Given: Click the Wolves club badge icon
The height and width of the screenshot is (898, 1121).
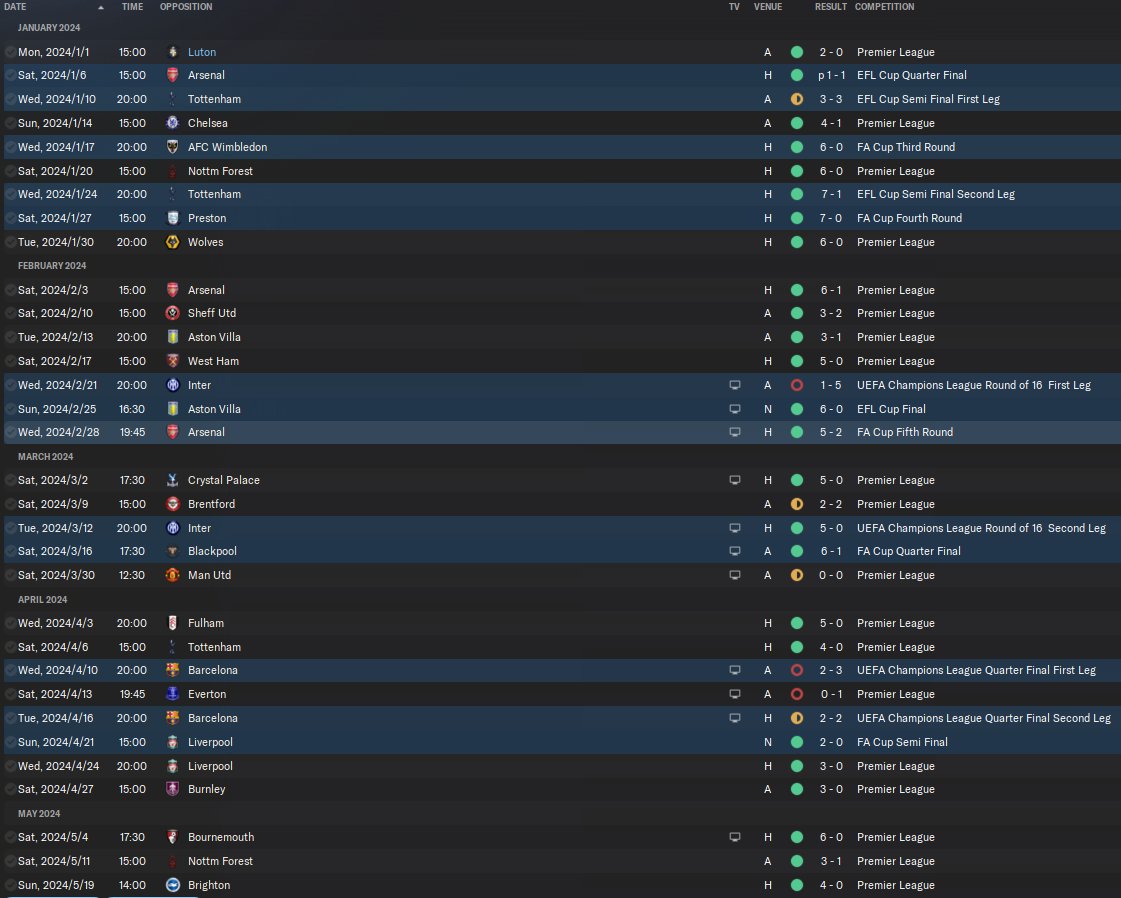Looking at the screenshot, I should 172,242.
